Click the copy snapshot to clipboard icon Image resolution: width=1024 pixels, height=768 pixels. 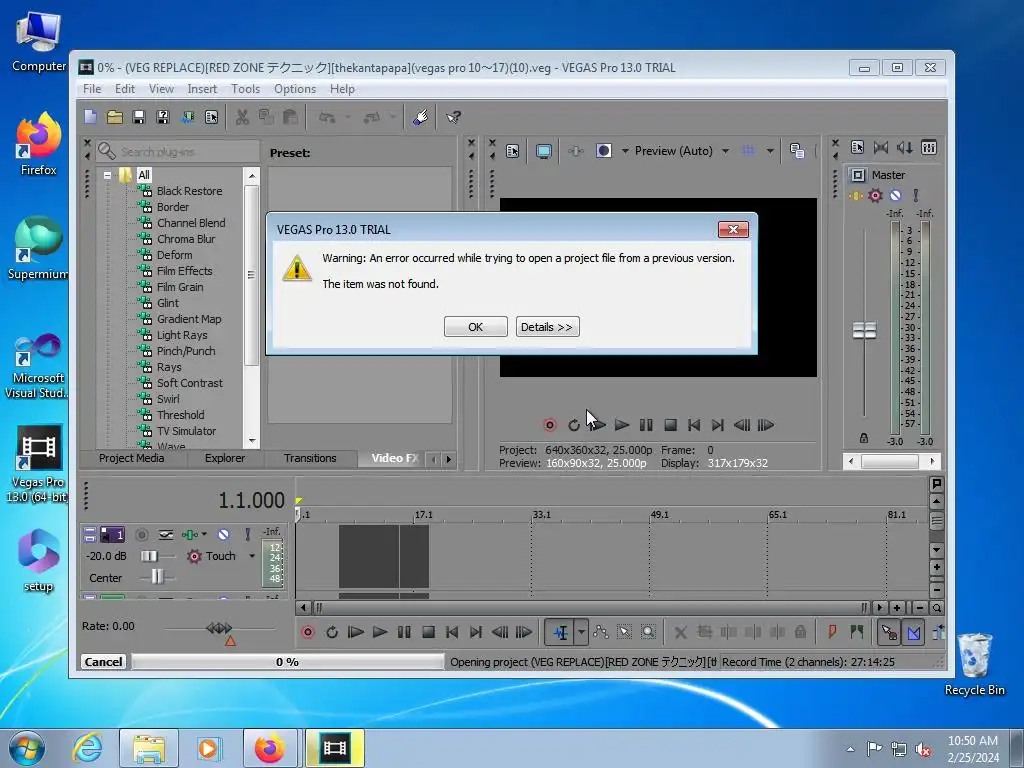tap(797, 151)
